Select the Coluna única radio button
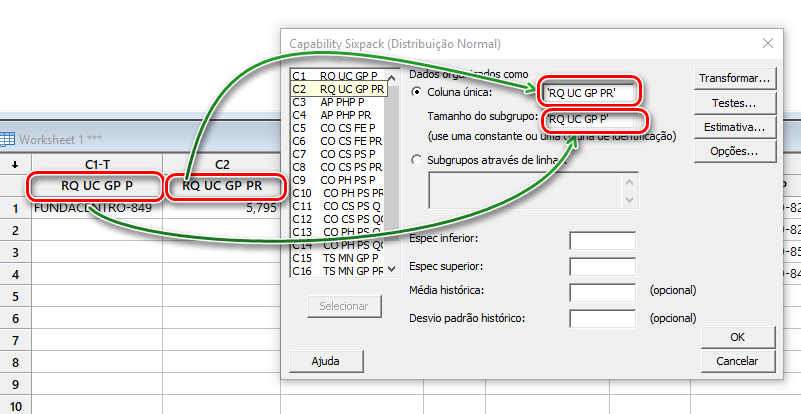 (417, 92)
